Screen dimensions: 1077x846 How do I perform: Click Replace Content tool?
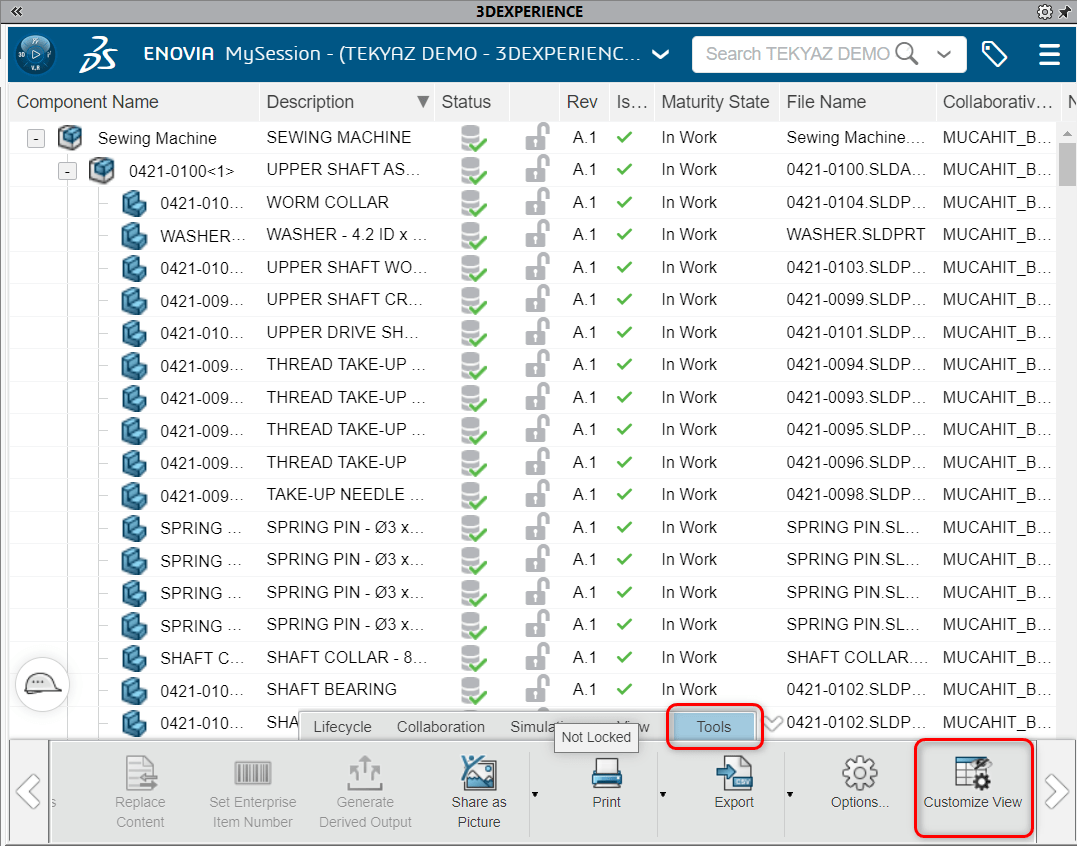pos(140,792)
